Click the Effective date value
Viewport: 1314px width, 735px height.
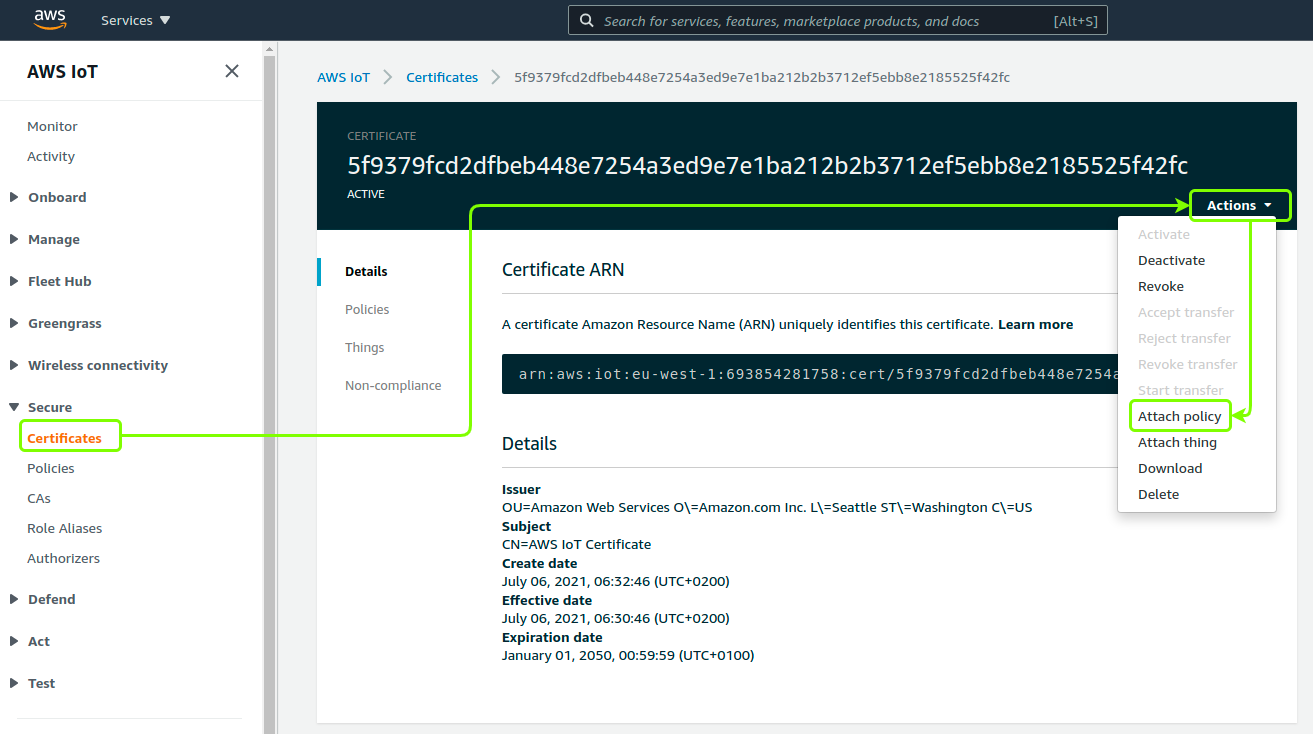pyautogui.click(x=616, y=618)
